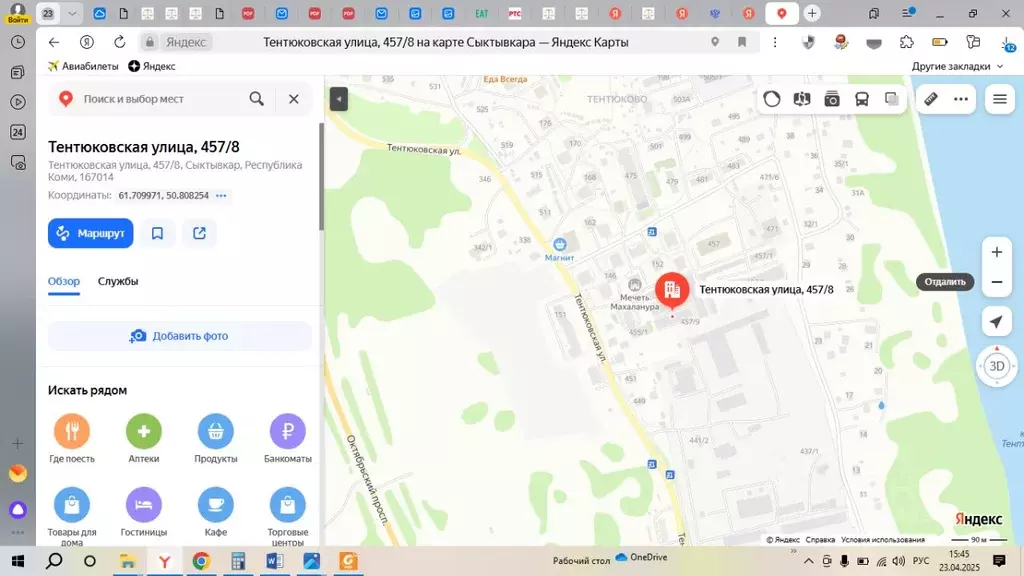Click the ruler measurement tool
1024x576 pixels.
click(931, 99)
